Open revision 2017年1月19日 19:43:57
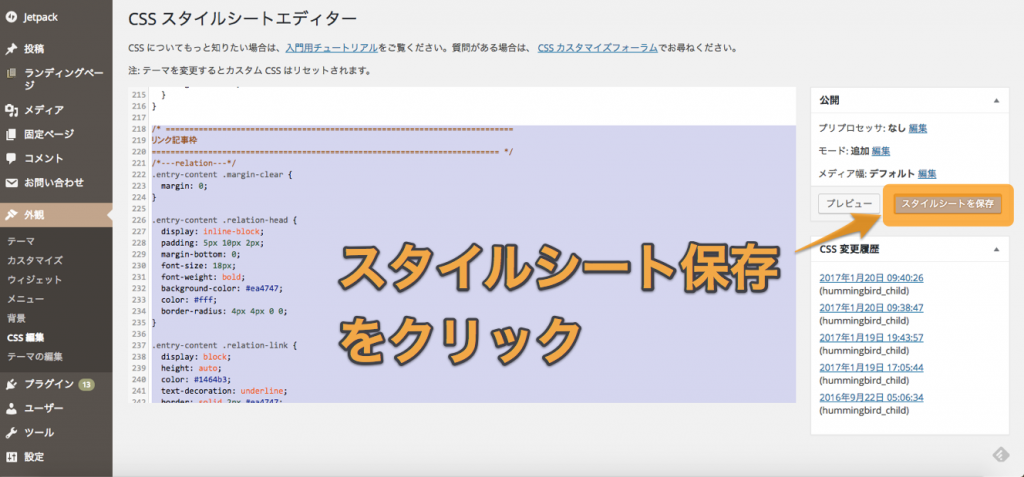This screenshot has height=477, width=1024. (871, 338)
